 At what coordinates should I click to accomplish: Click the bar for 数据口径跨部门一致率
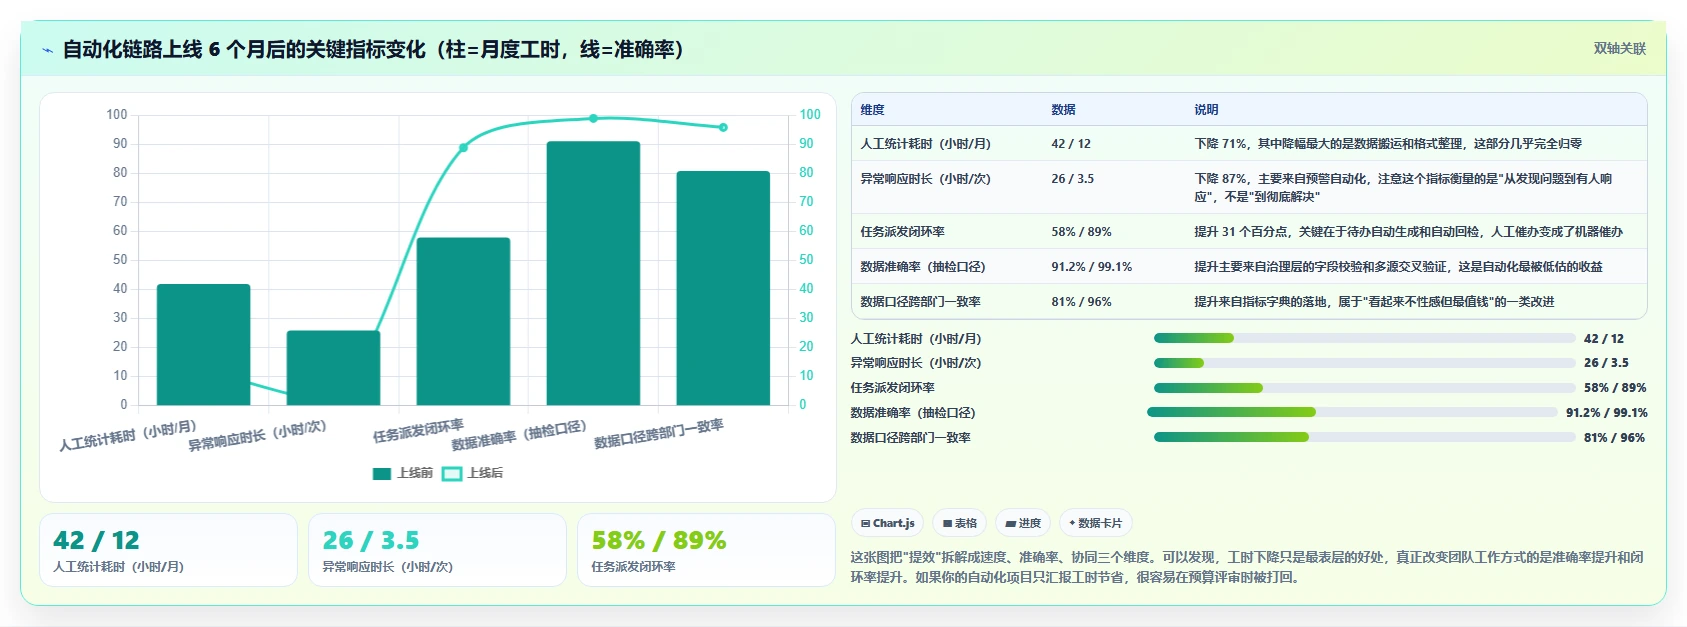(723, 288)
